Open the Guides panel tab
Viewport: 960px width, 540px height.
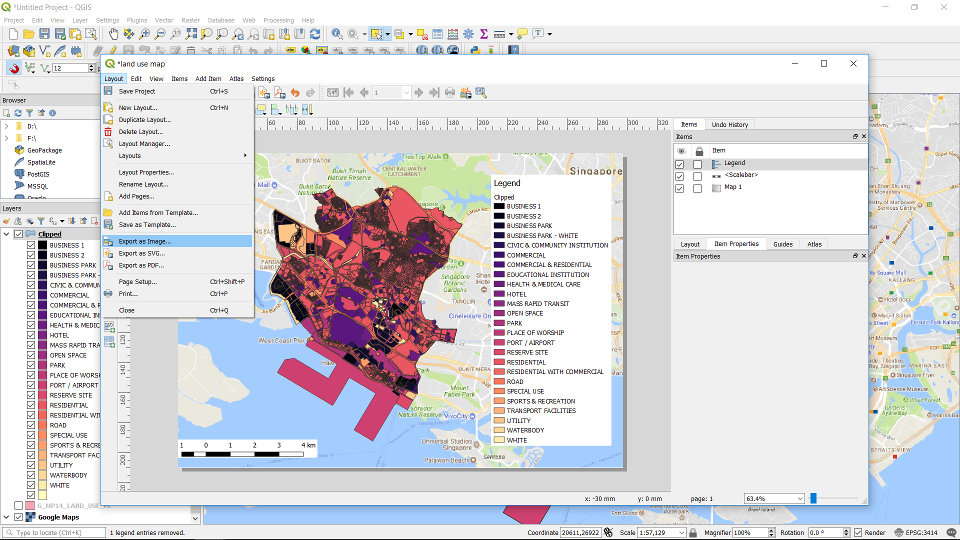(782, 244)
